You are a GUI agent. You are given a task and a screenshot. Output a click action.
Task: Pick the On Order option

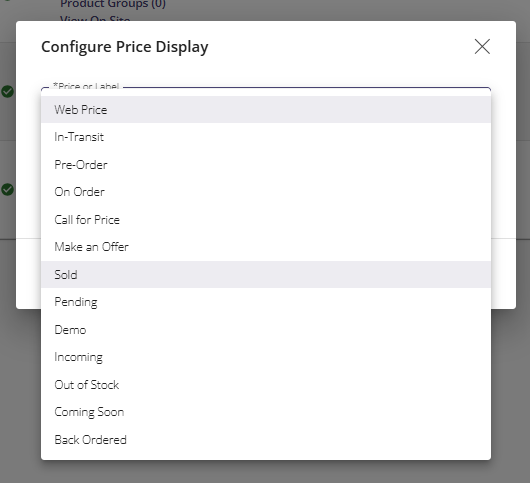click(266, 192)
